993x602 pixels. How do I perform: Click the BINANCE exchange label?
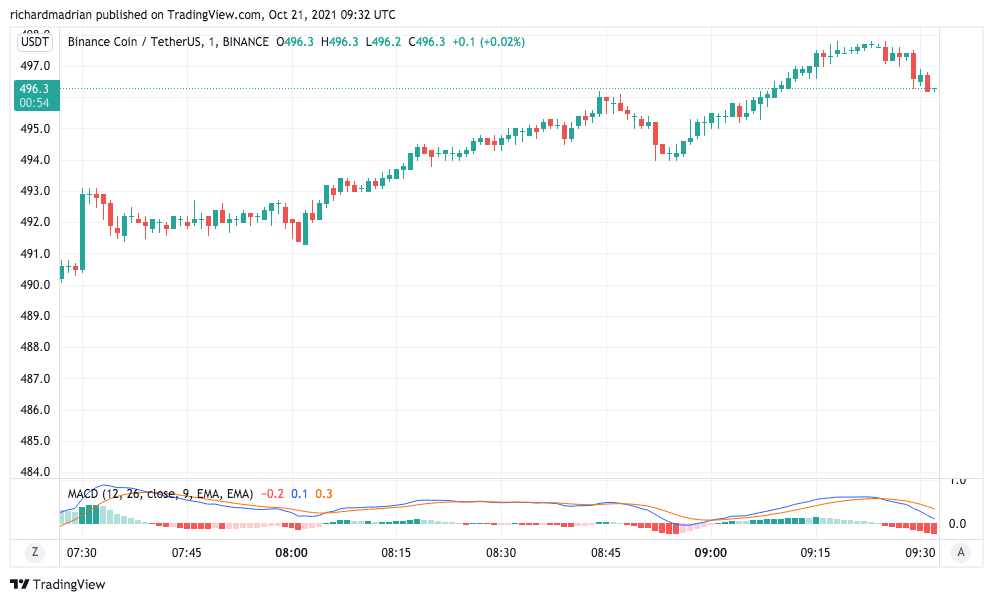pos(245,42)
